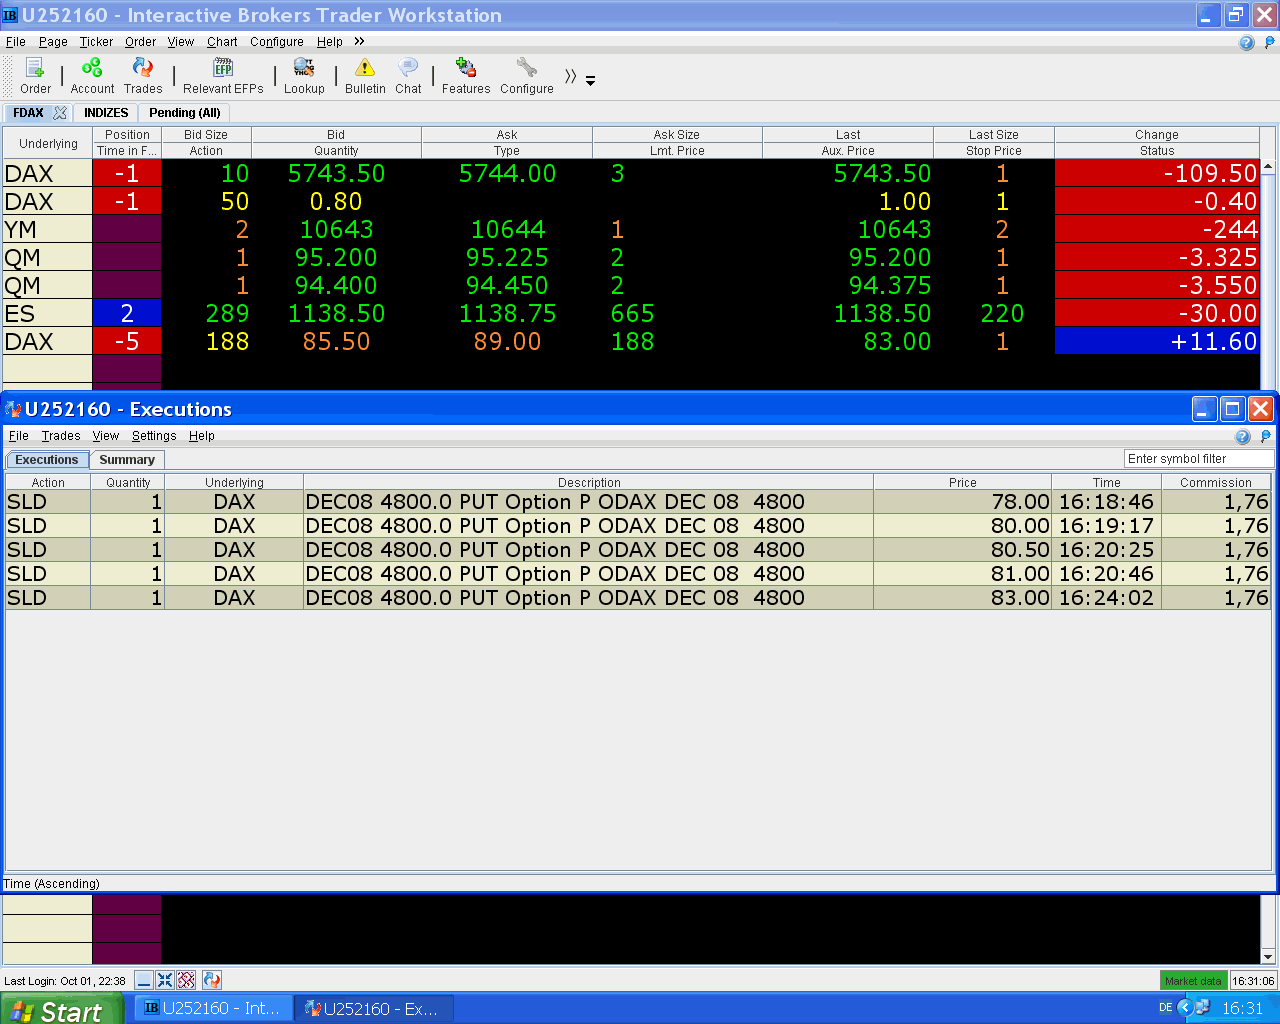
Task: Click the pin icon in Executions window
Action: click(x=1265, y=436)
